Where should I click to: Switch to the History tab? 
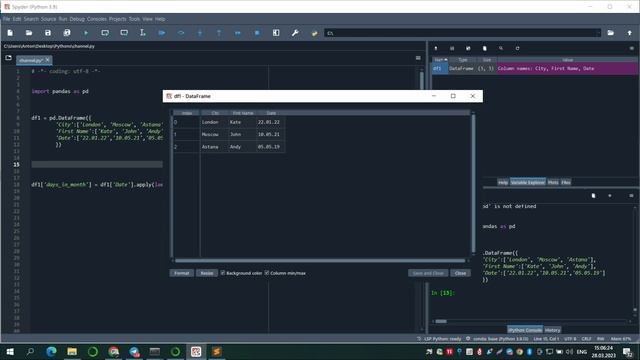point(552,330)
